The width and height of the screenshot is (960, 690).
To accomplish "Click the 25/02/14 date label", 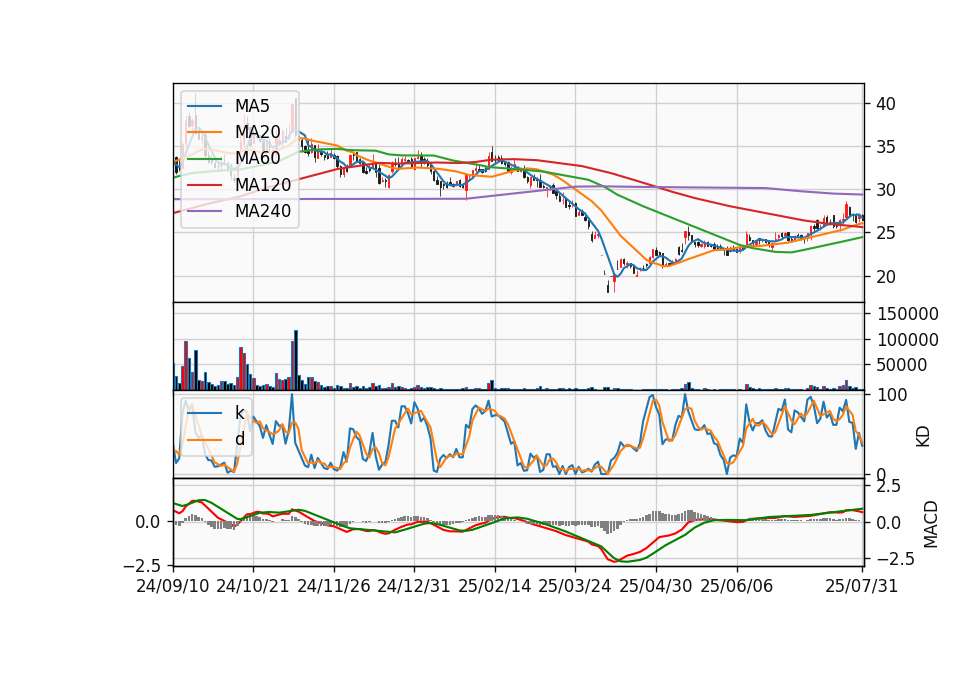I will click(495, 586).
